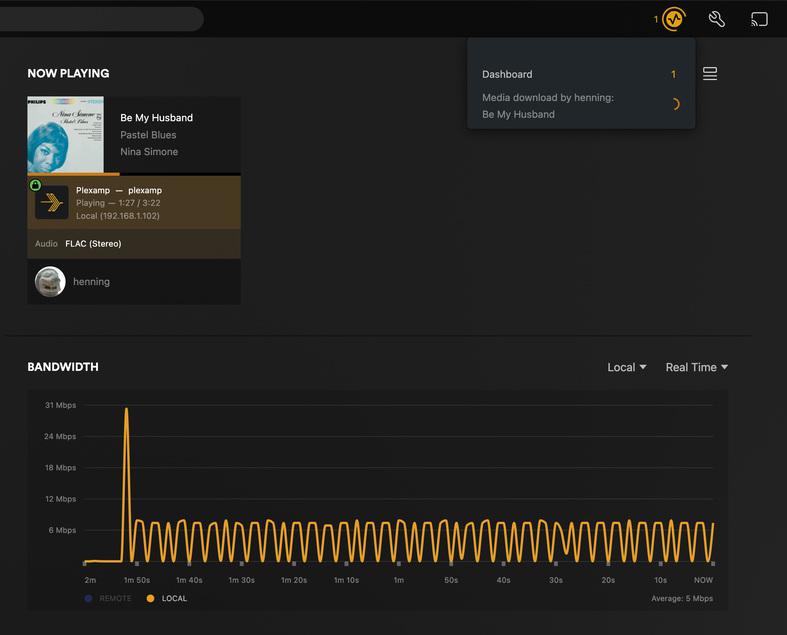Click the Average: 5 Mbps label
Screen dimensions: 787x635
click(x=682, y=598)
